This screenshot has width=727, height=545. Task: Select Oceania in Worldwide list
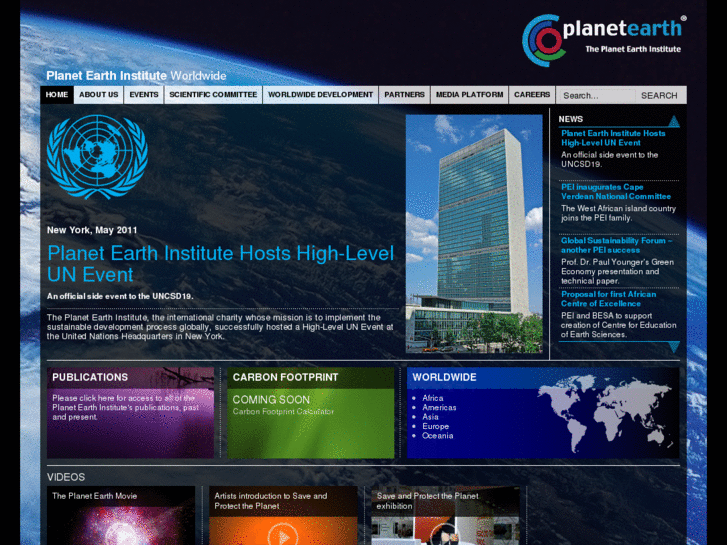tap(437, 436)
